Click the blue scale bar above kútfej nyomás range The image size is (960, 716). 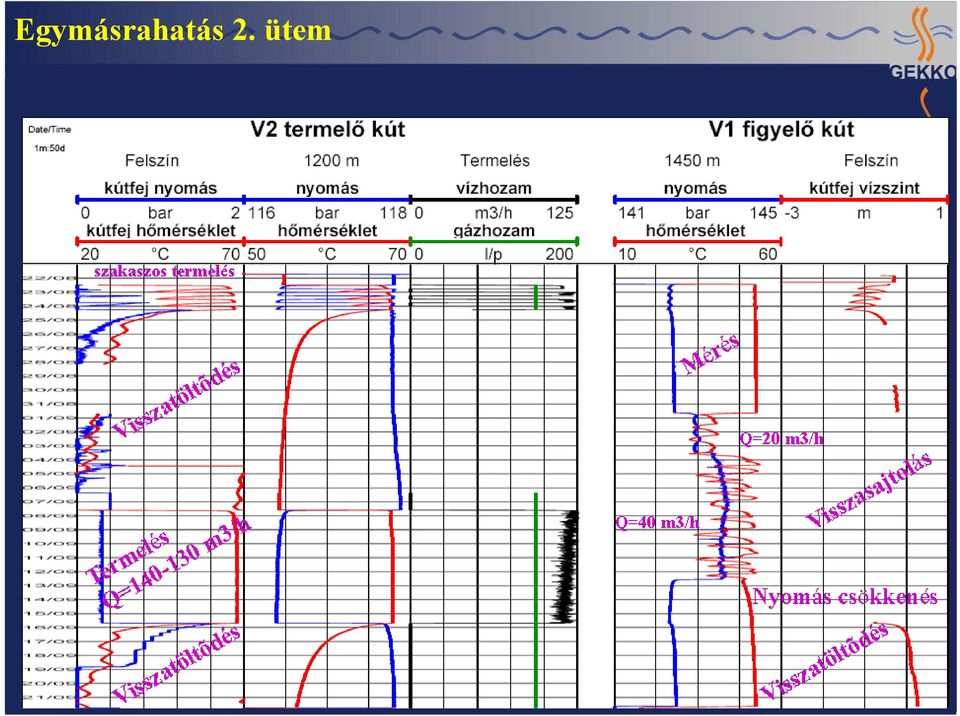[x=160, y=199]
